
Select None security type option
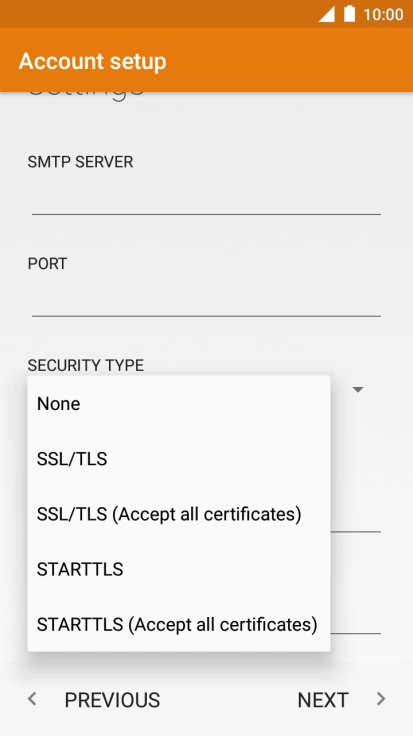click(x=179, y=404)
